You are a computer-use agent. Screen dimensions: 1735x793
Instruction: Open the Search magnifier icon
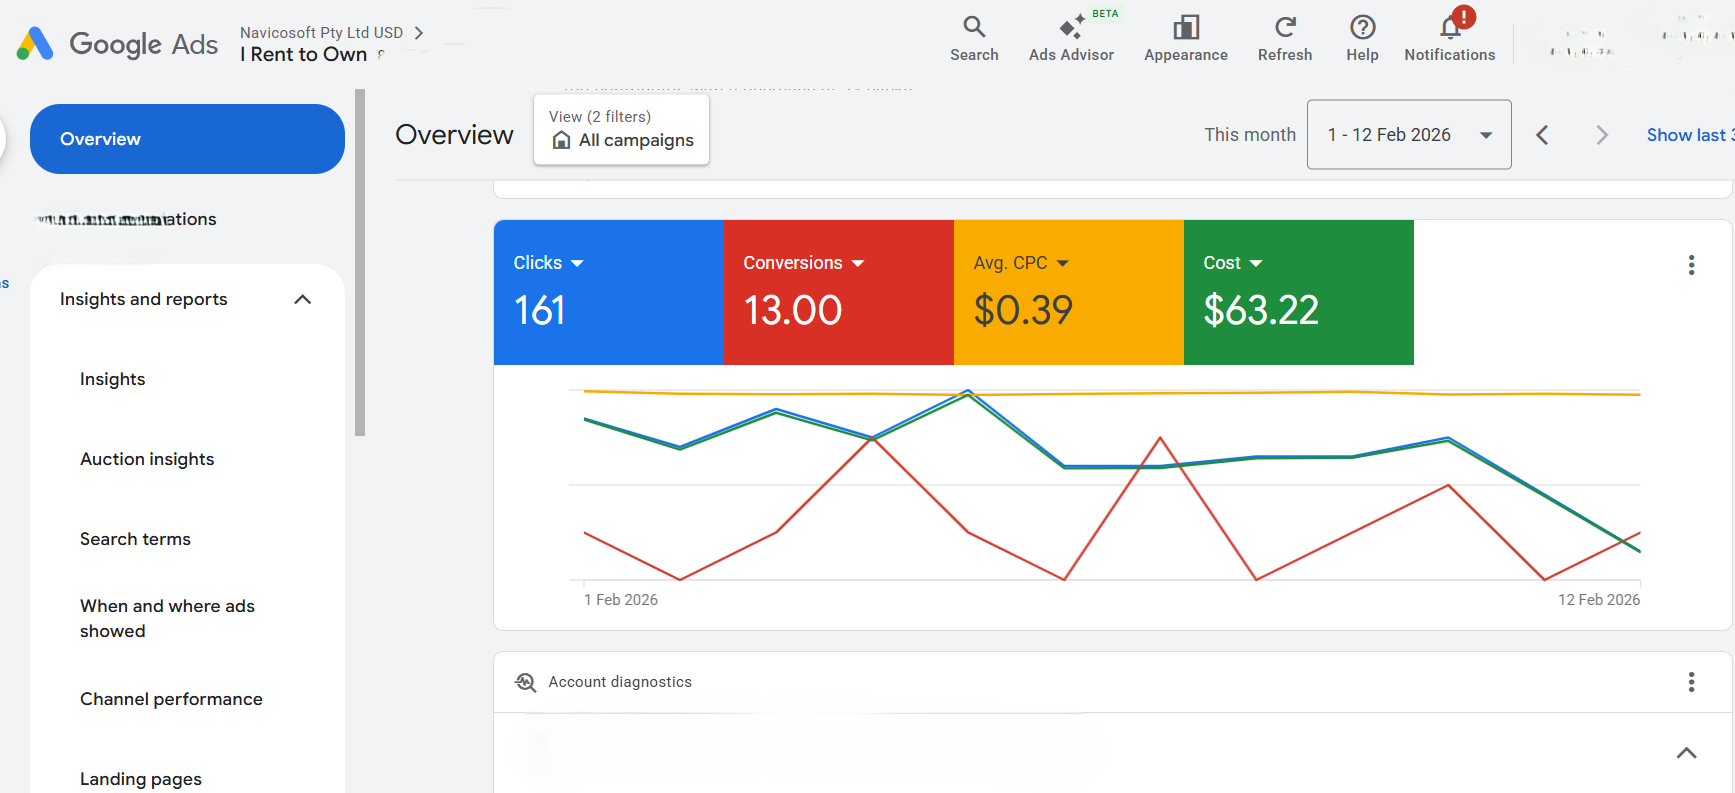(973, 28)
